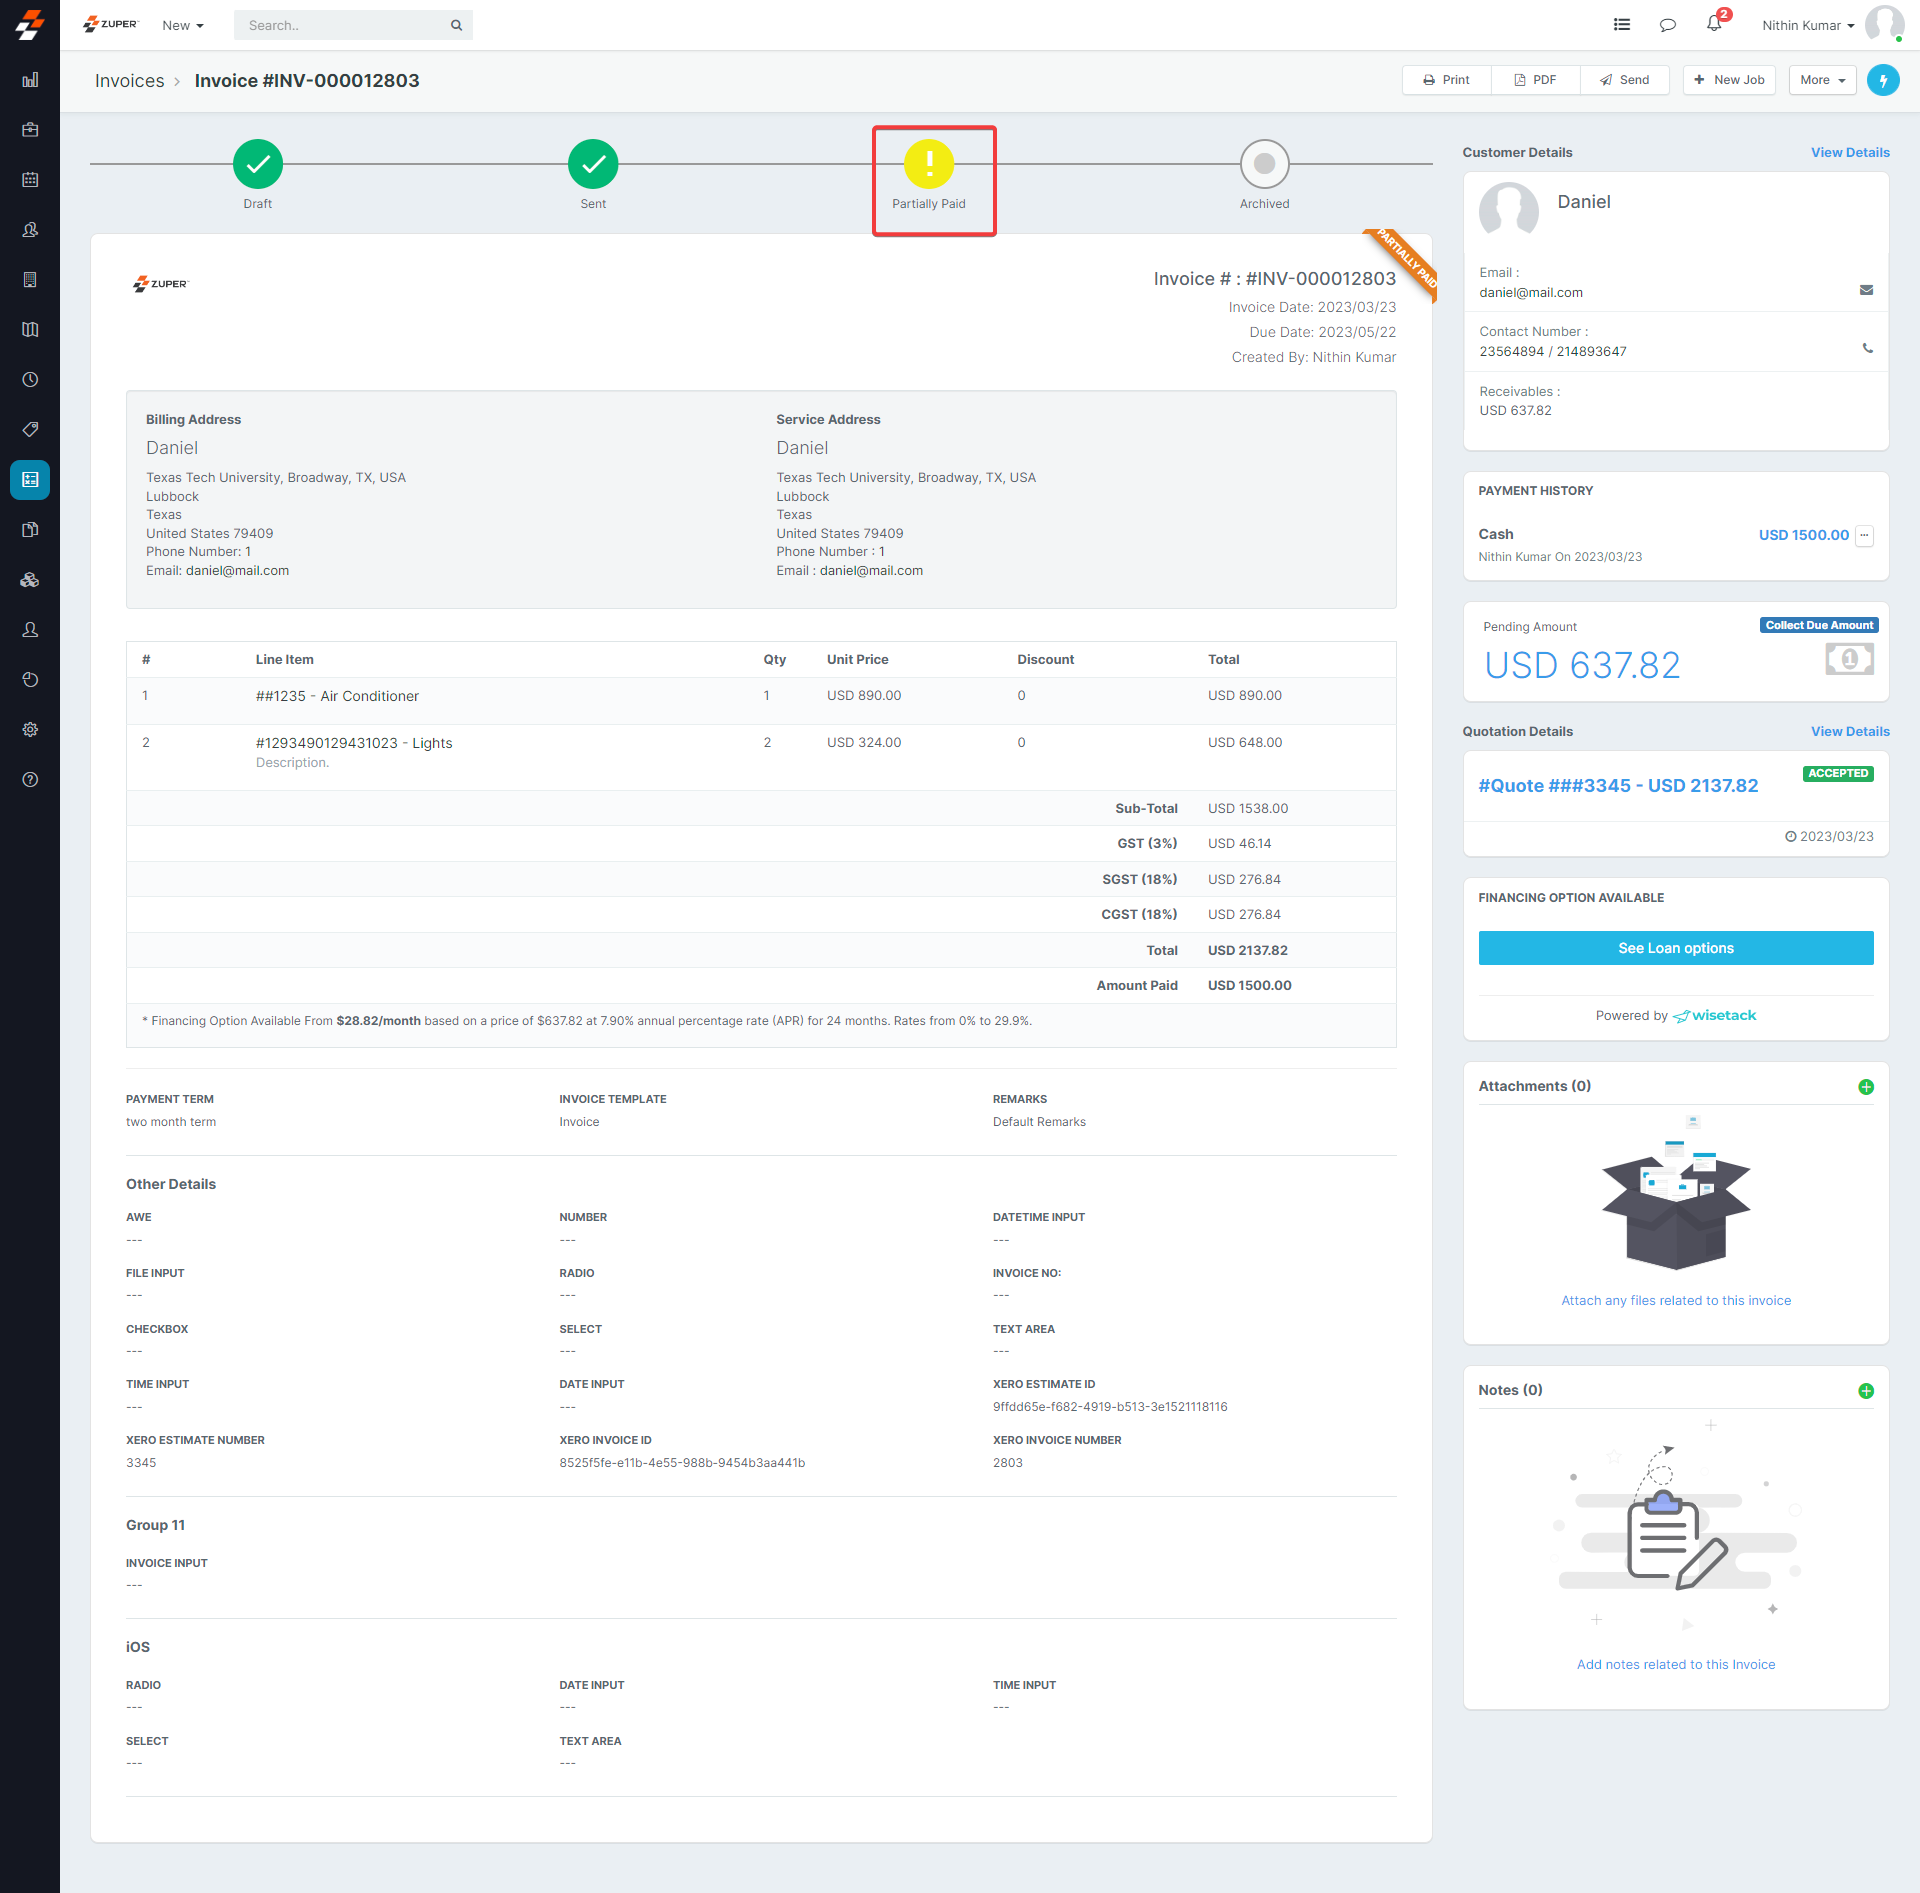The width and height of the screenshot is (1920, 1893).
Task: Select the Archived status step
Action: [1264, 164]
